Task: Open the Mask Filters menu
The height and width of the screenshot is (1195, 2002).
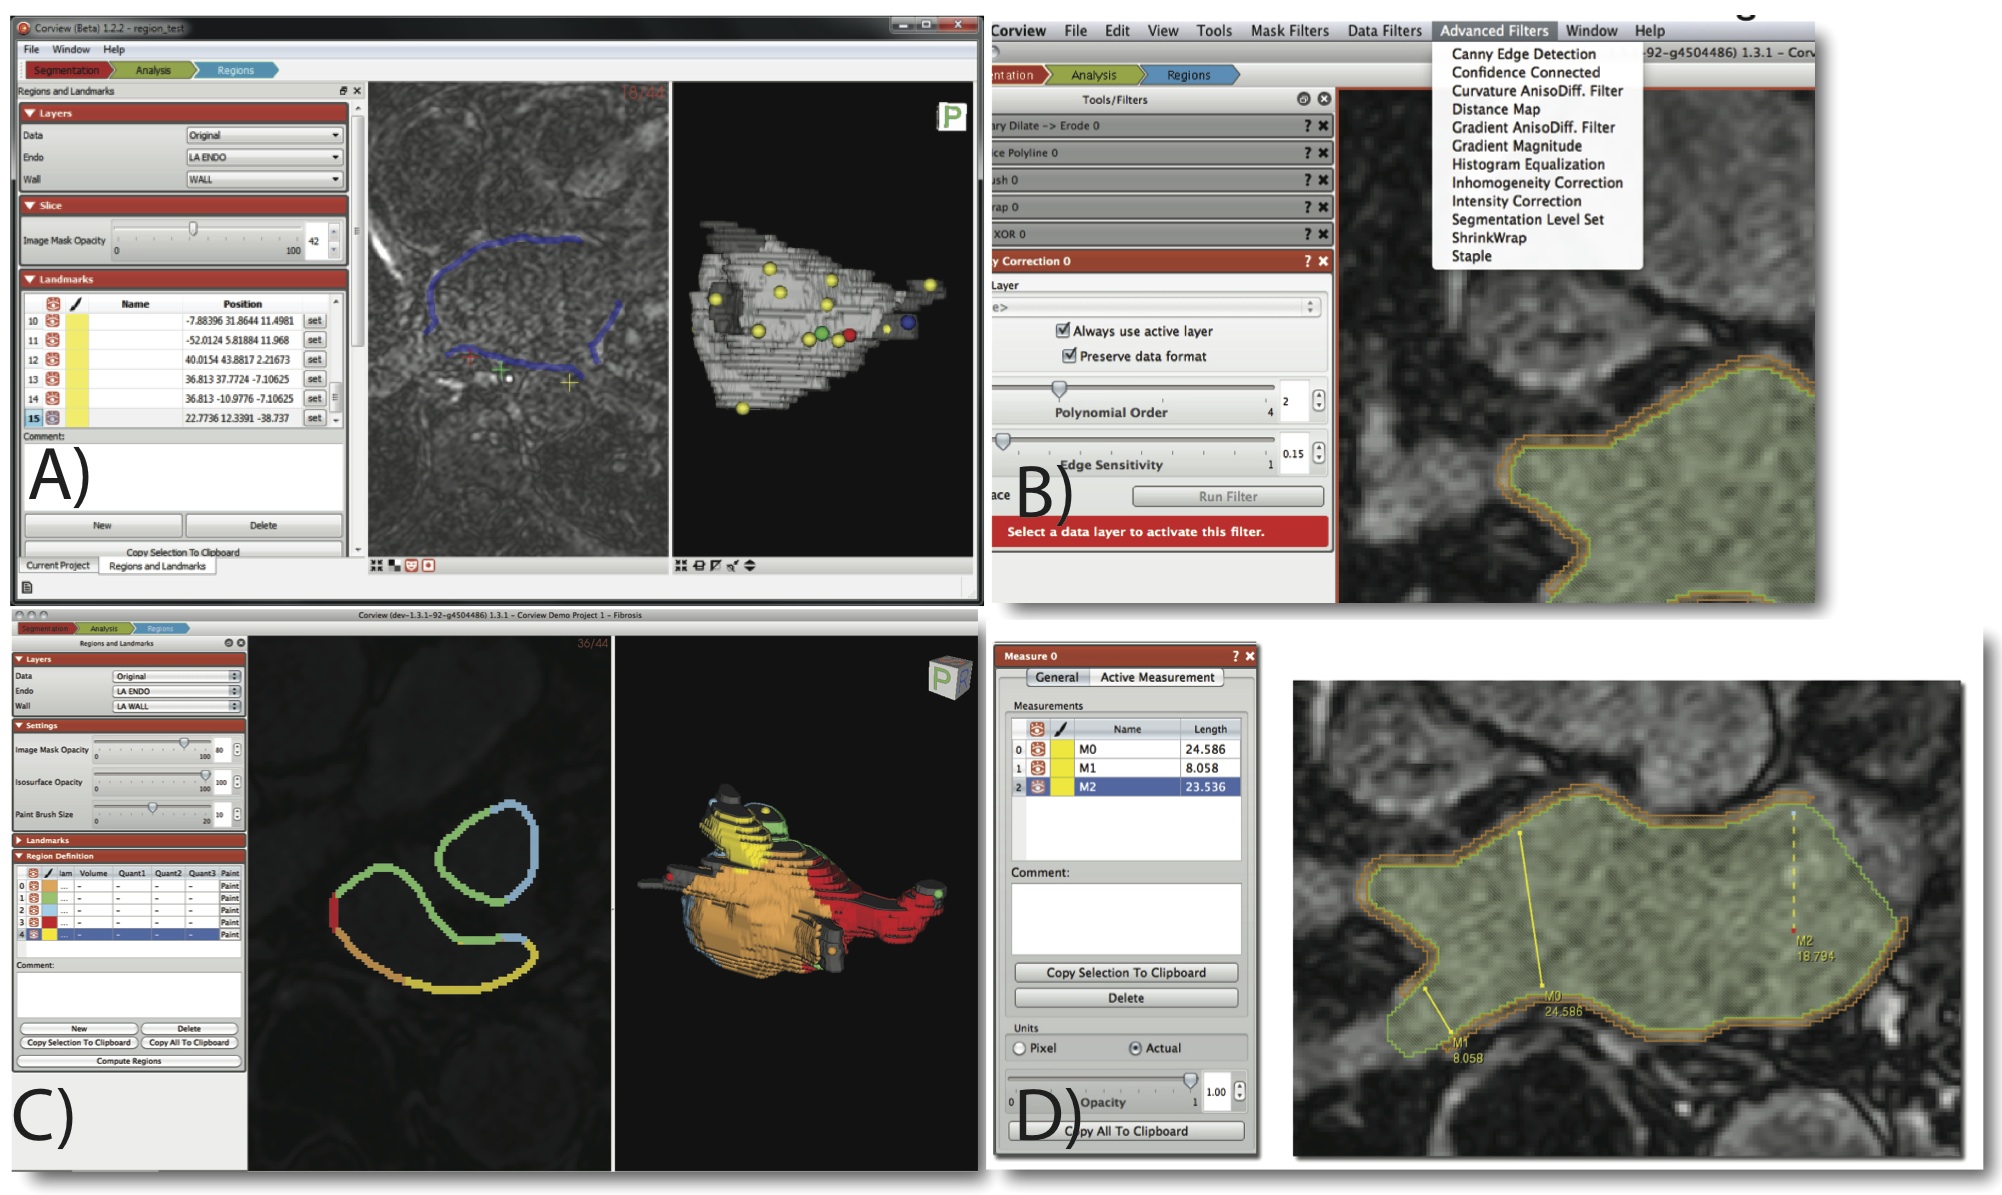Action: point(1289,31)
